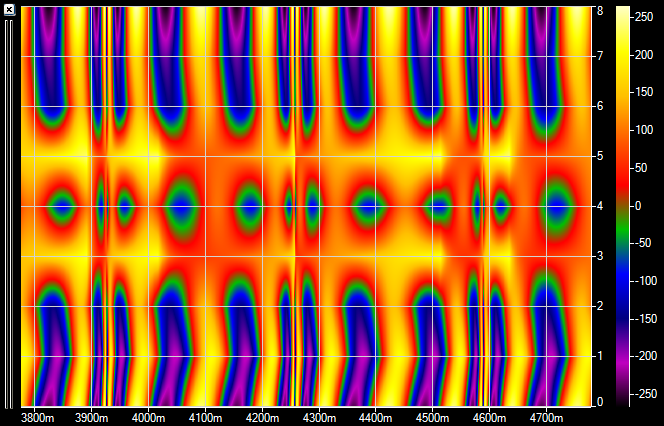
Task: Click the color scale gradient bar
Action: point(622,206)
